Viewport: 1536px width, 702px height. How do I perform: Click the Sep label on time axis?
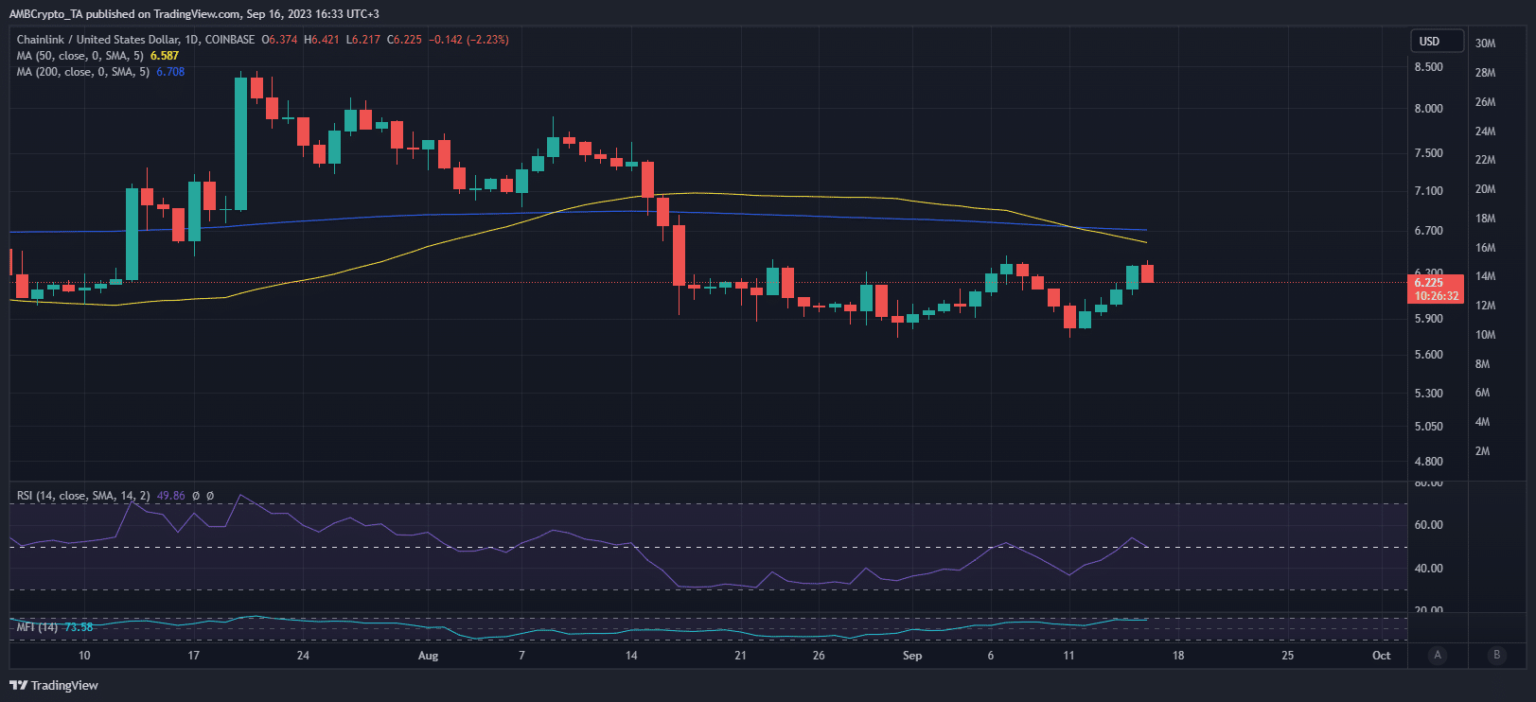[911, 655]
